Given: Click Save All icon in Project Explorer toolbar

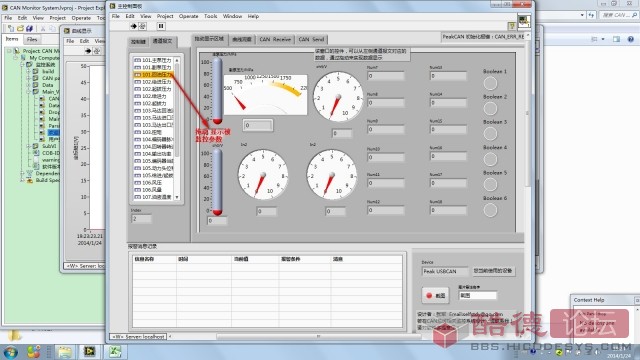Looking at the screenshot, I should pyautogui.click(x=29, y=29).
